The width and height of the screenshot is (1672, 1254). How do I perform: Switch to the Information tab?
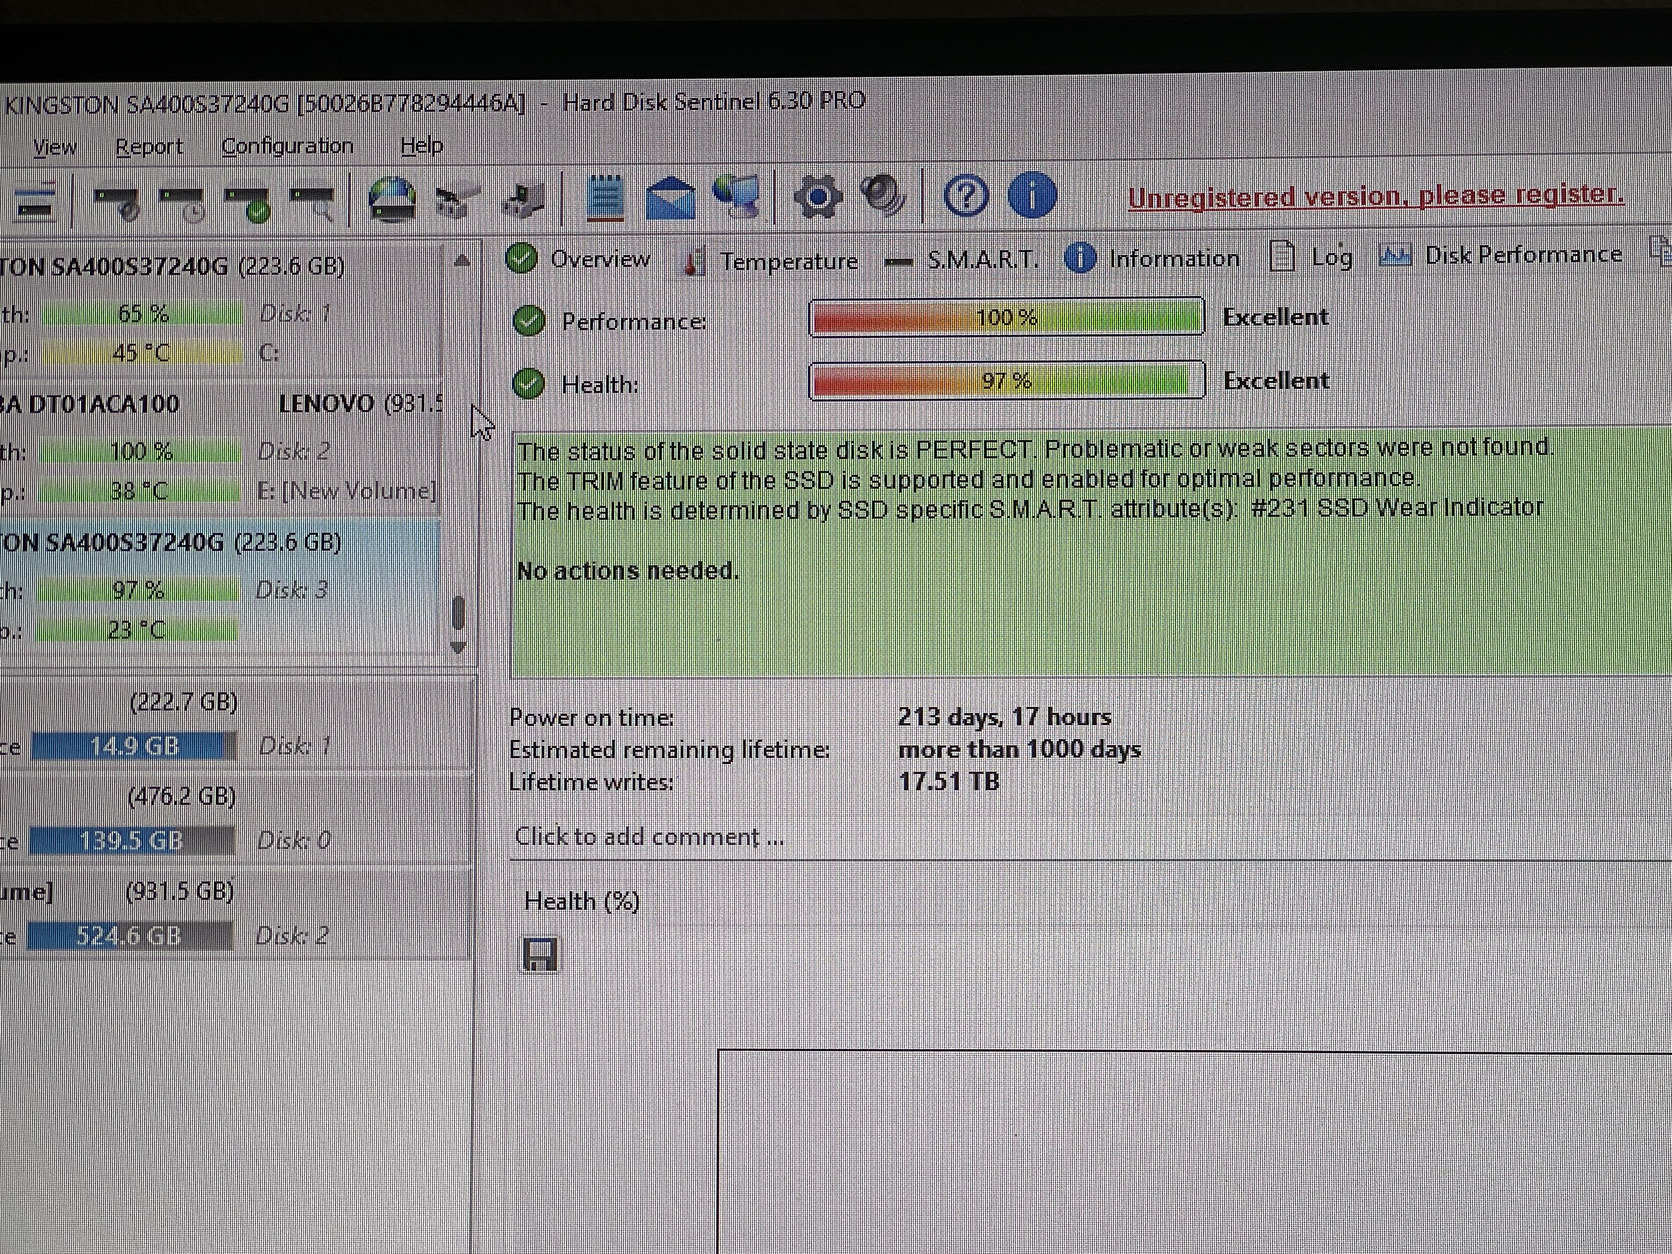tap(1151, 258)
